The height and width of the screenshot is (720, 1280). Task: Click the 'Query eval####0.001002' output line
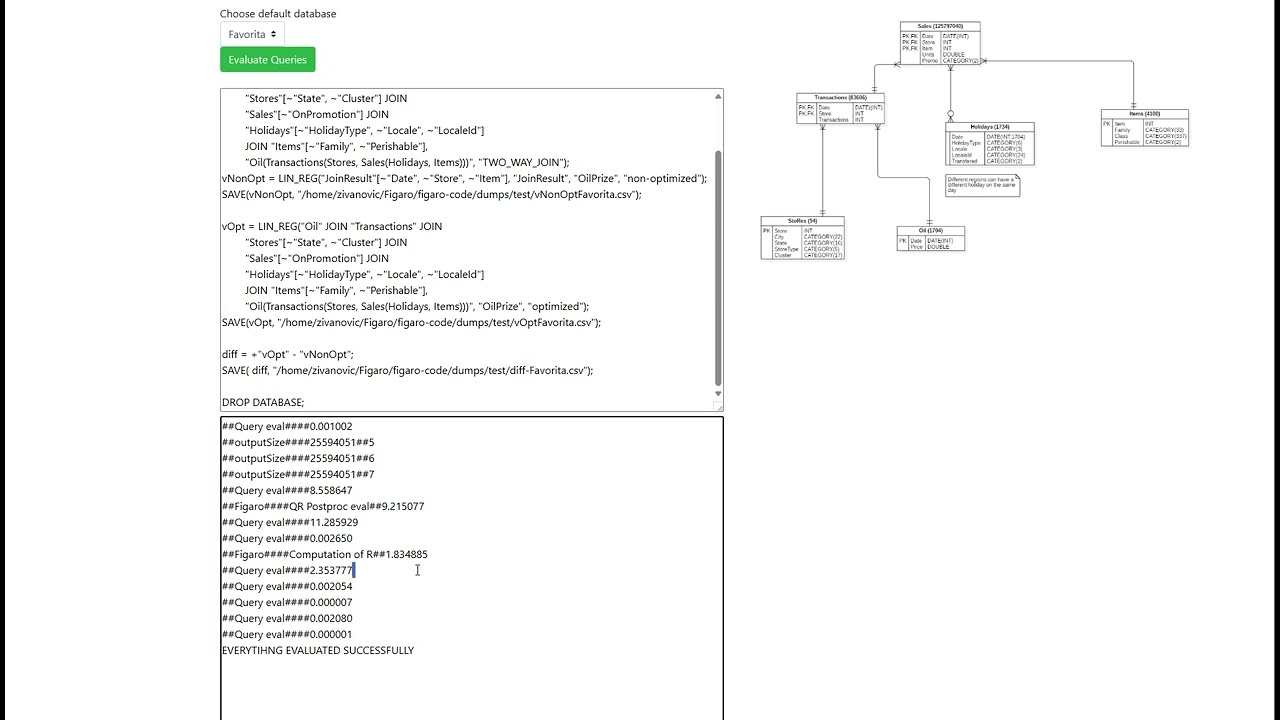coord(287,426)
